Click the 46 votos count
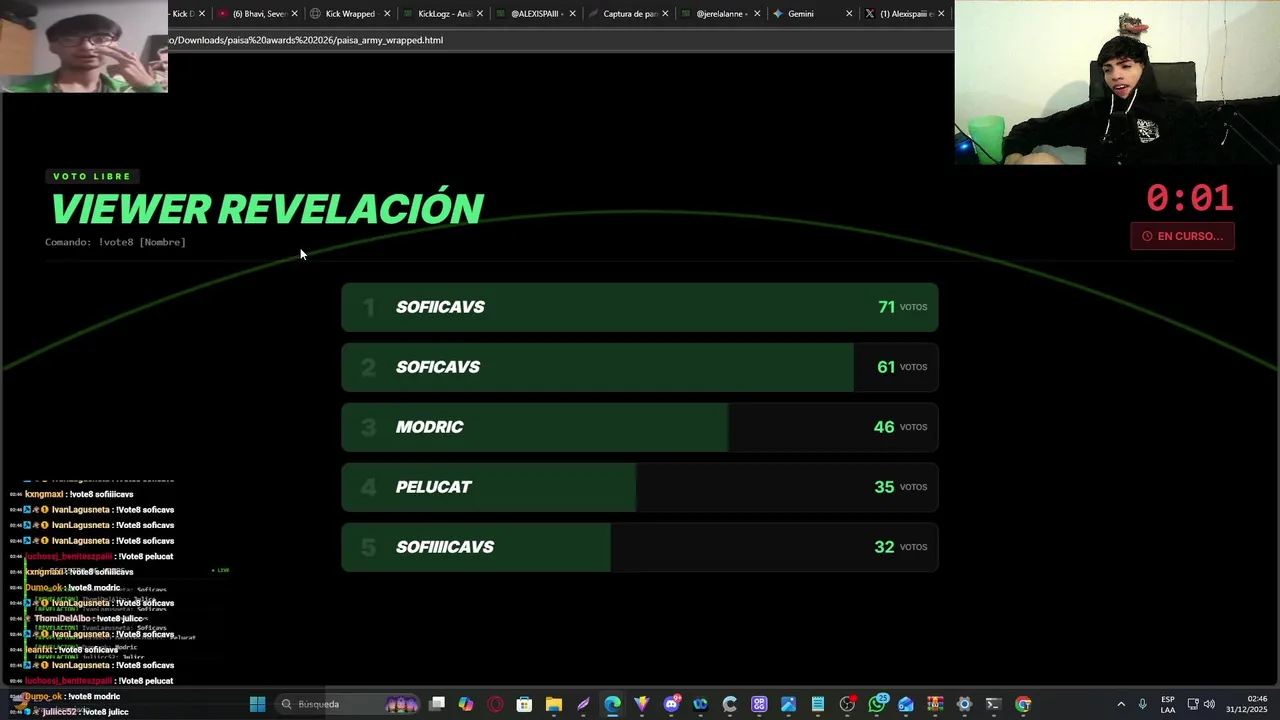1280x720 pixels. click(900, 427)
